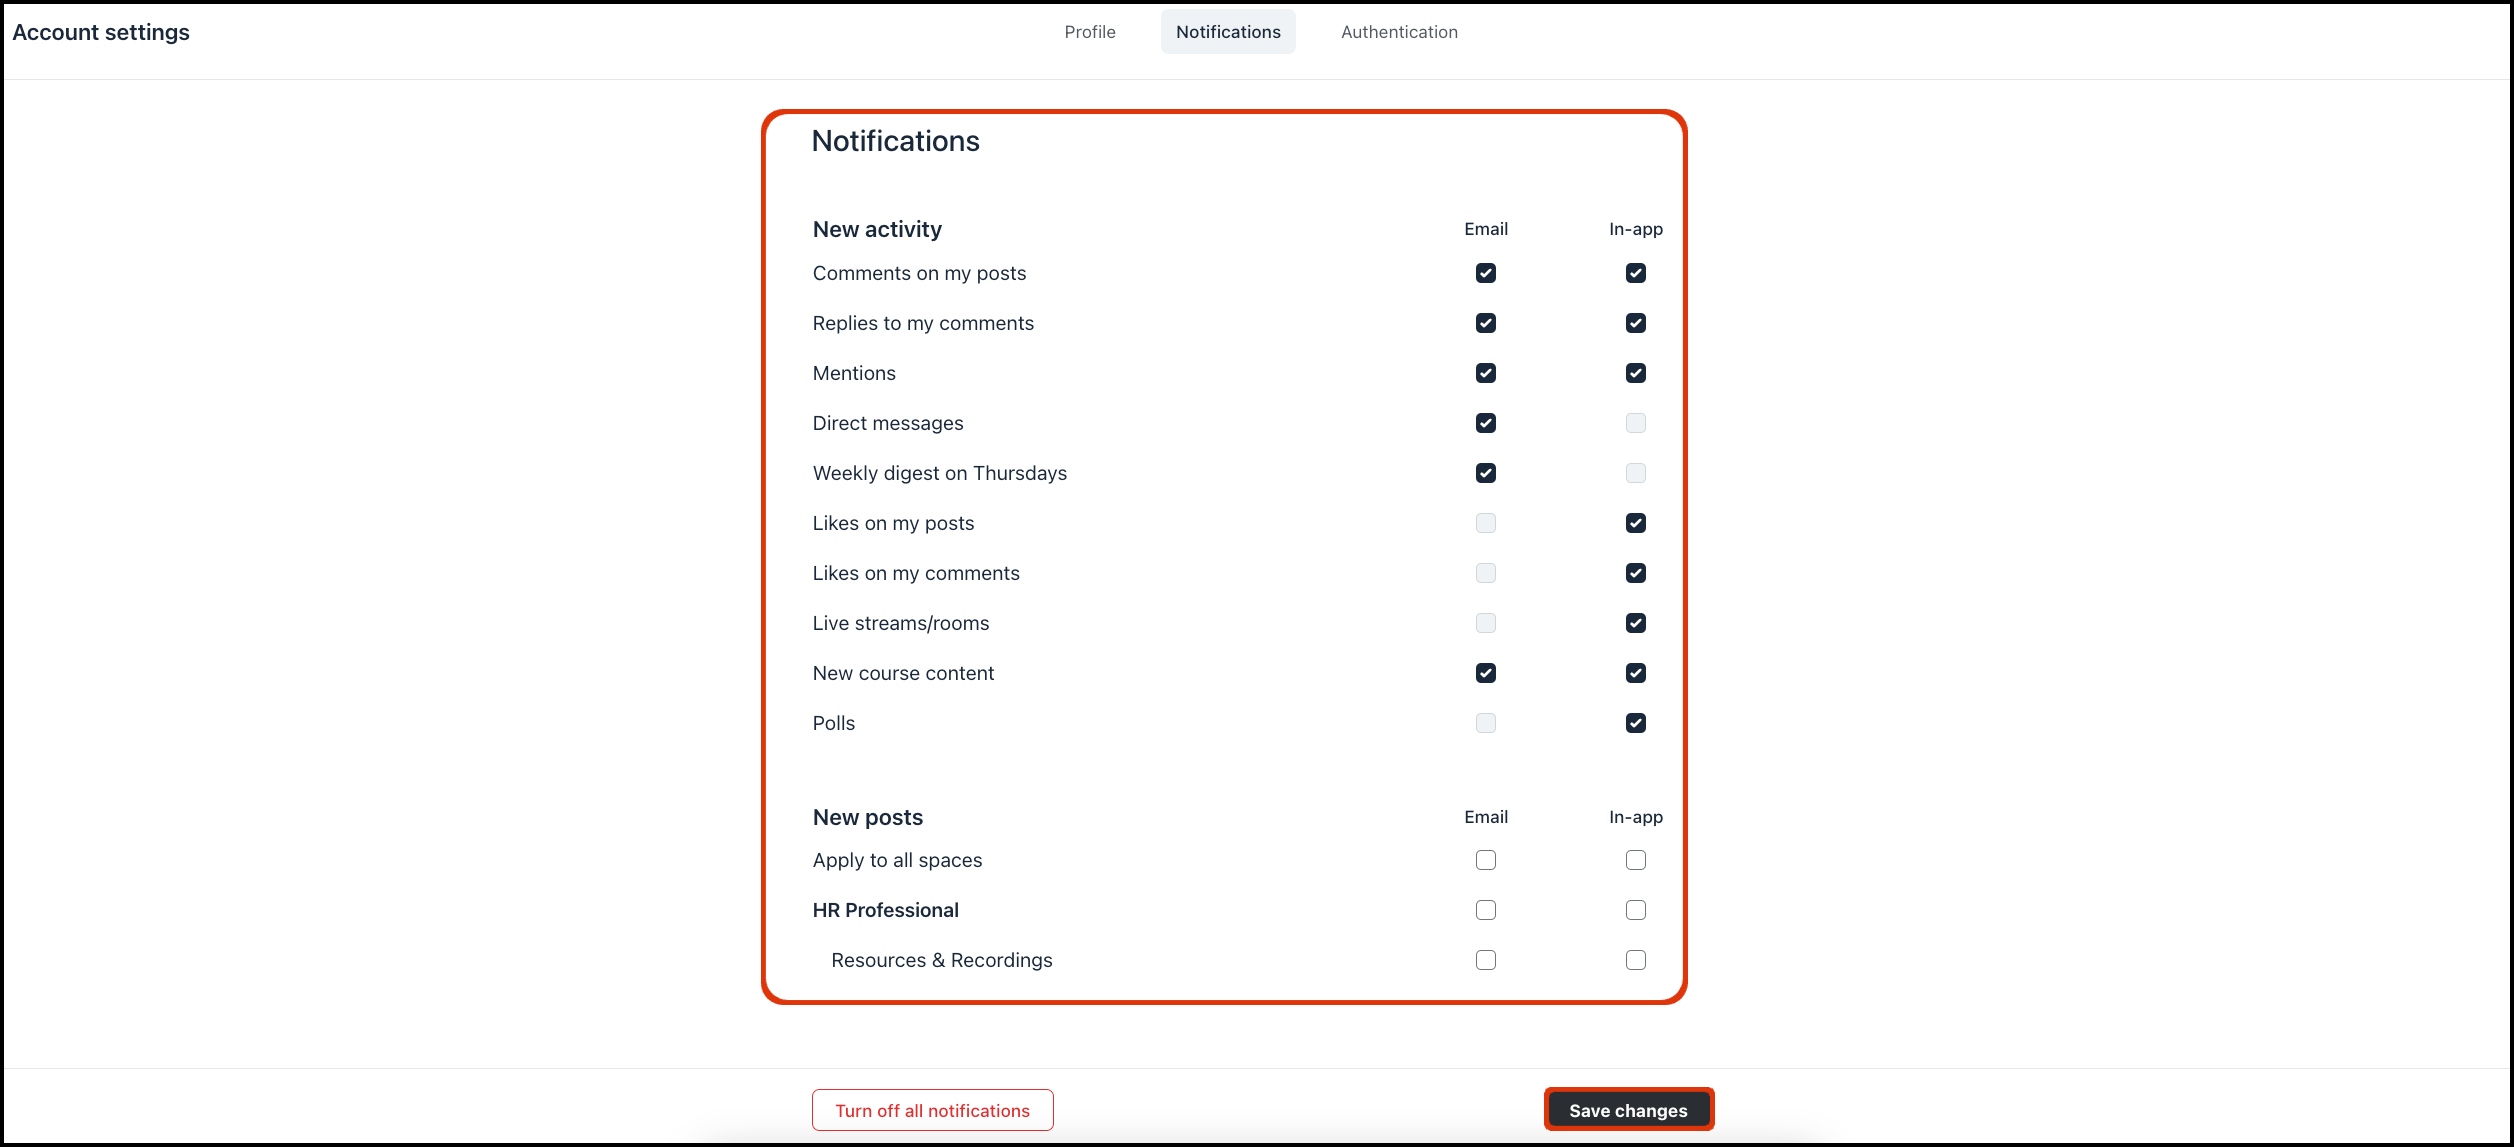Uncheck email for Comments on my posts
Screen dimensions: 2514x1147
click(1485, 273)
